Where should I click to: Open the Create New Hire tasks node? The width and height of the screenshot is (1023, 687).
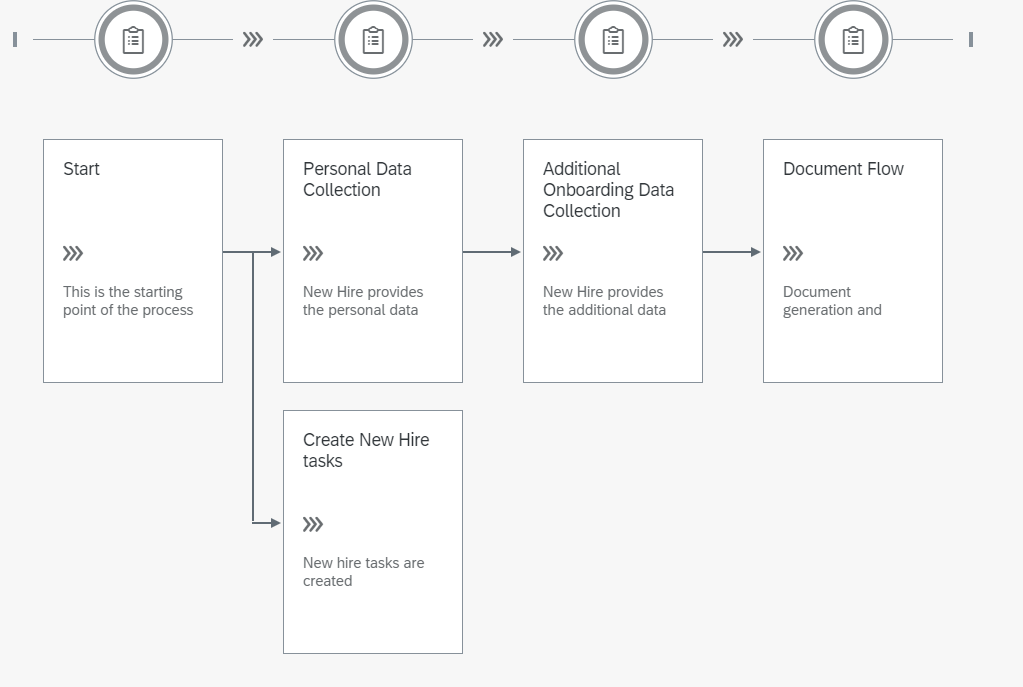pos(373,532)
